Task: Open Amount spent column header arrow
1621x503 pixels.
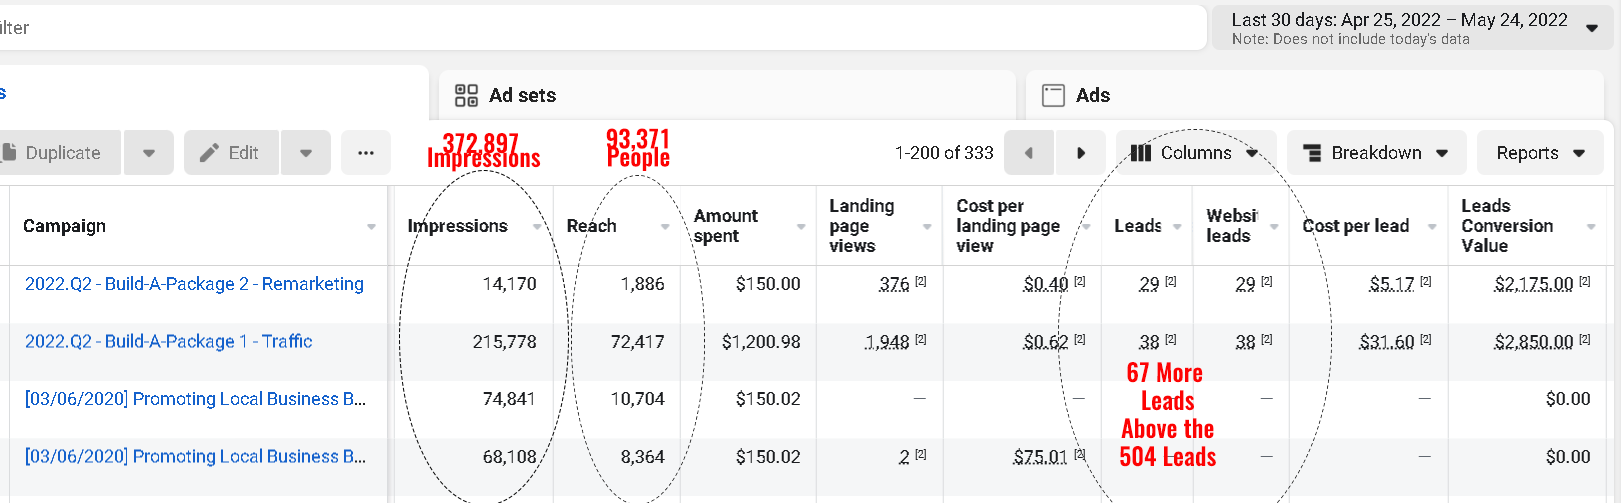Action: 801,227
